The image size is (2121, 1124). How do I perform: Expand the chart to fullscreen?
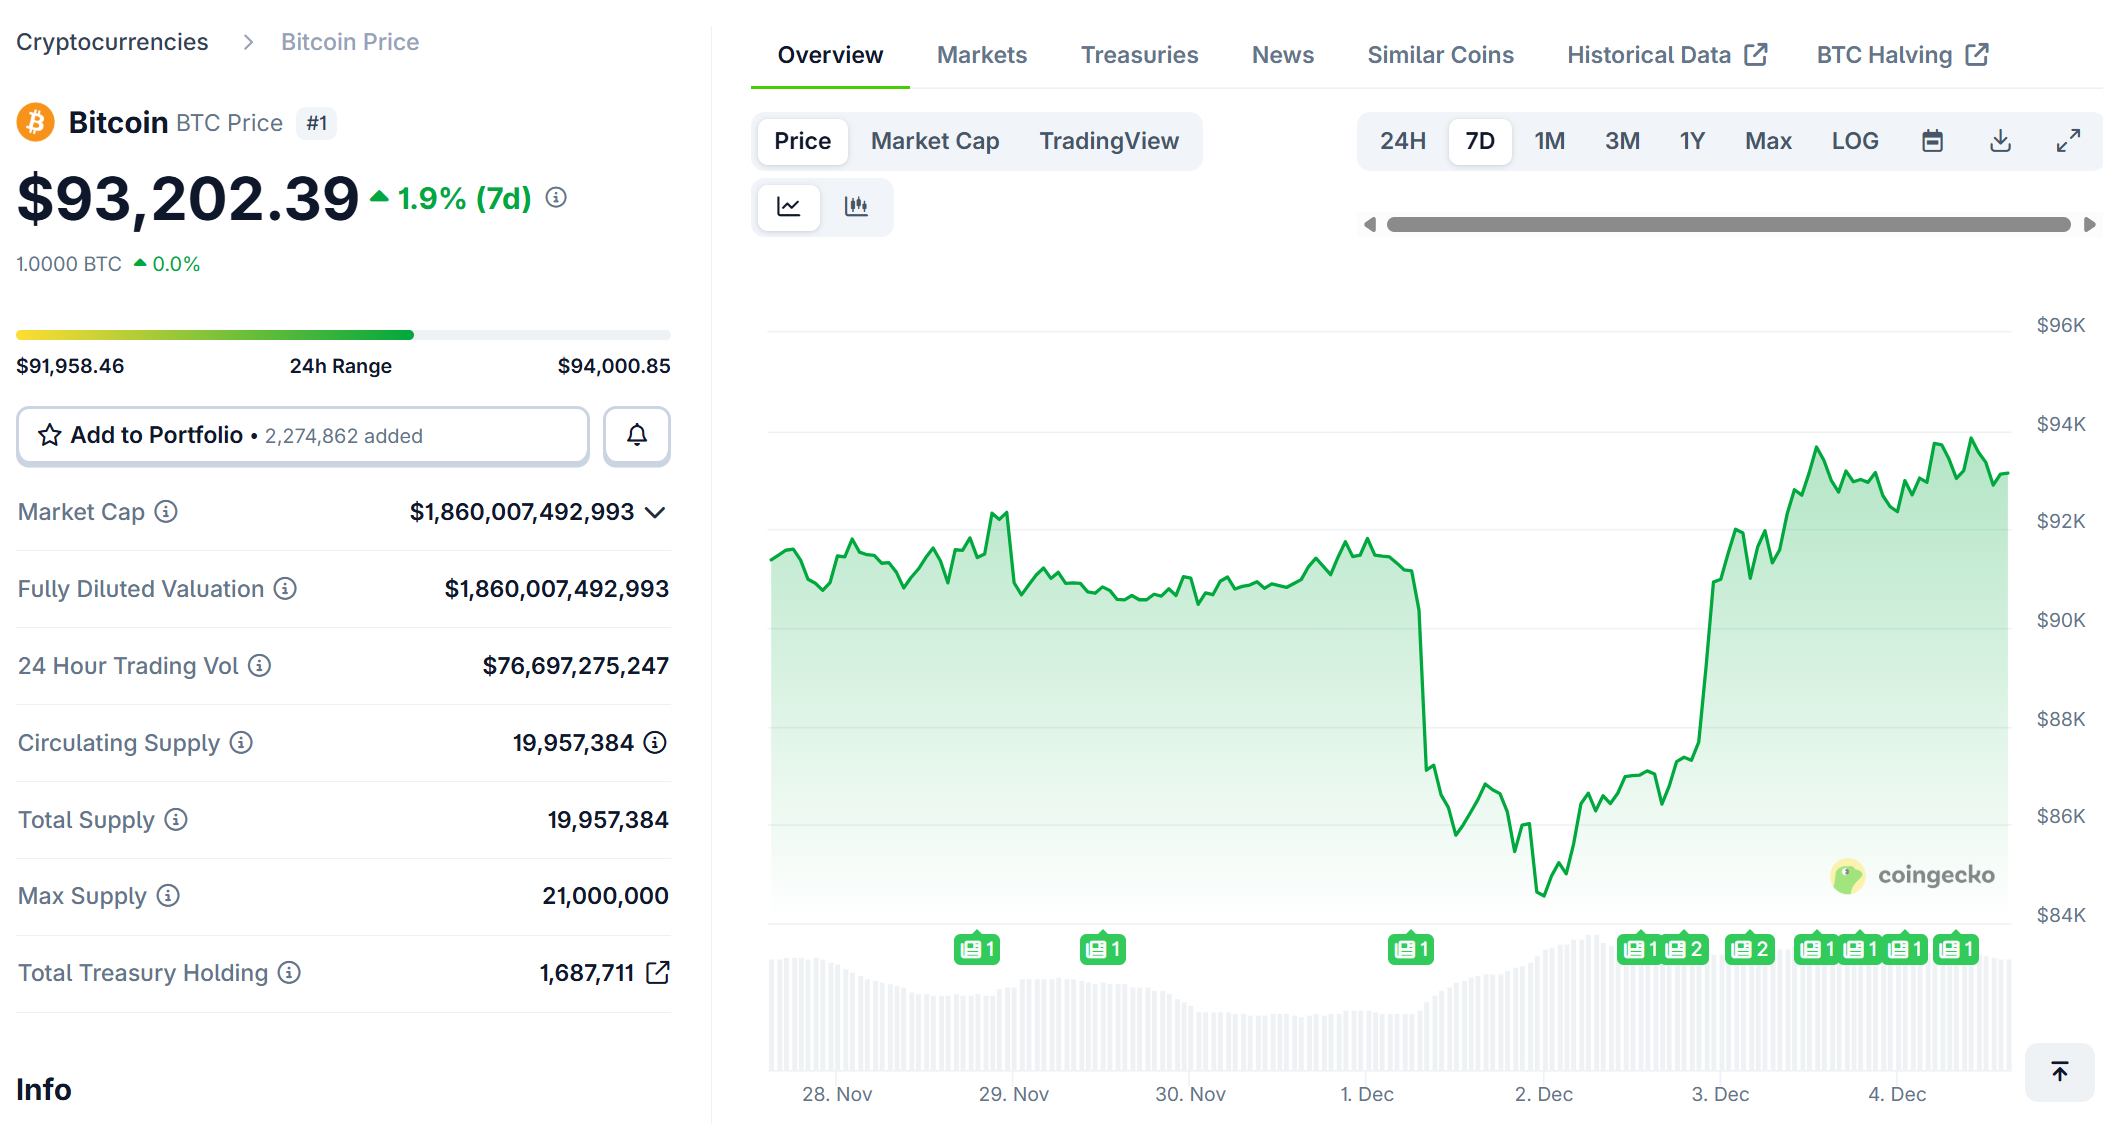(x=2068, y=141)
